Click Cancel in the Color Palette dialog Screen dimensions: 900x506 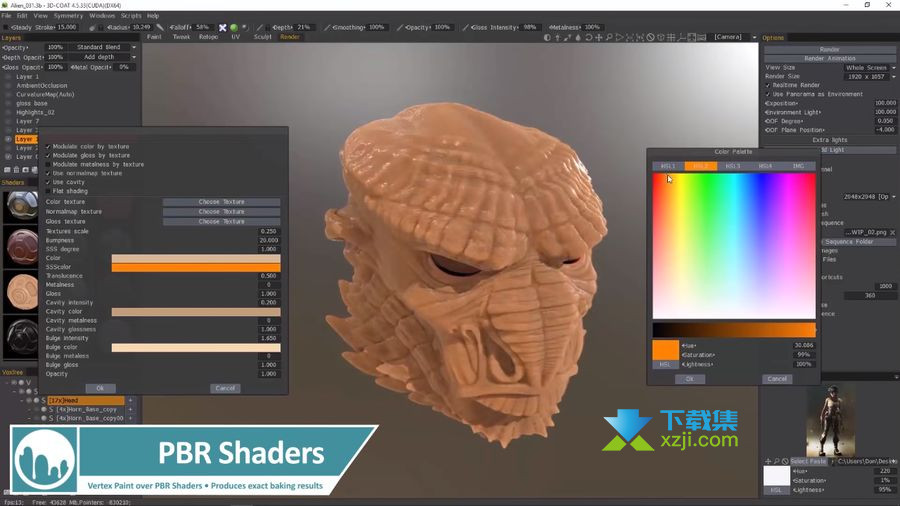pyautogui.click(x=777, y=379)
